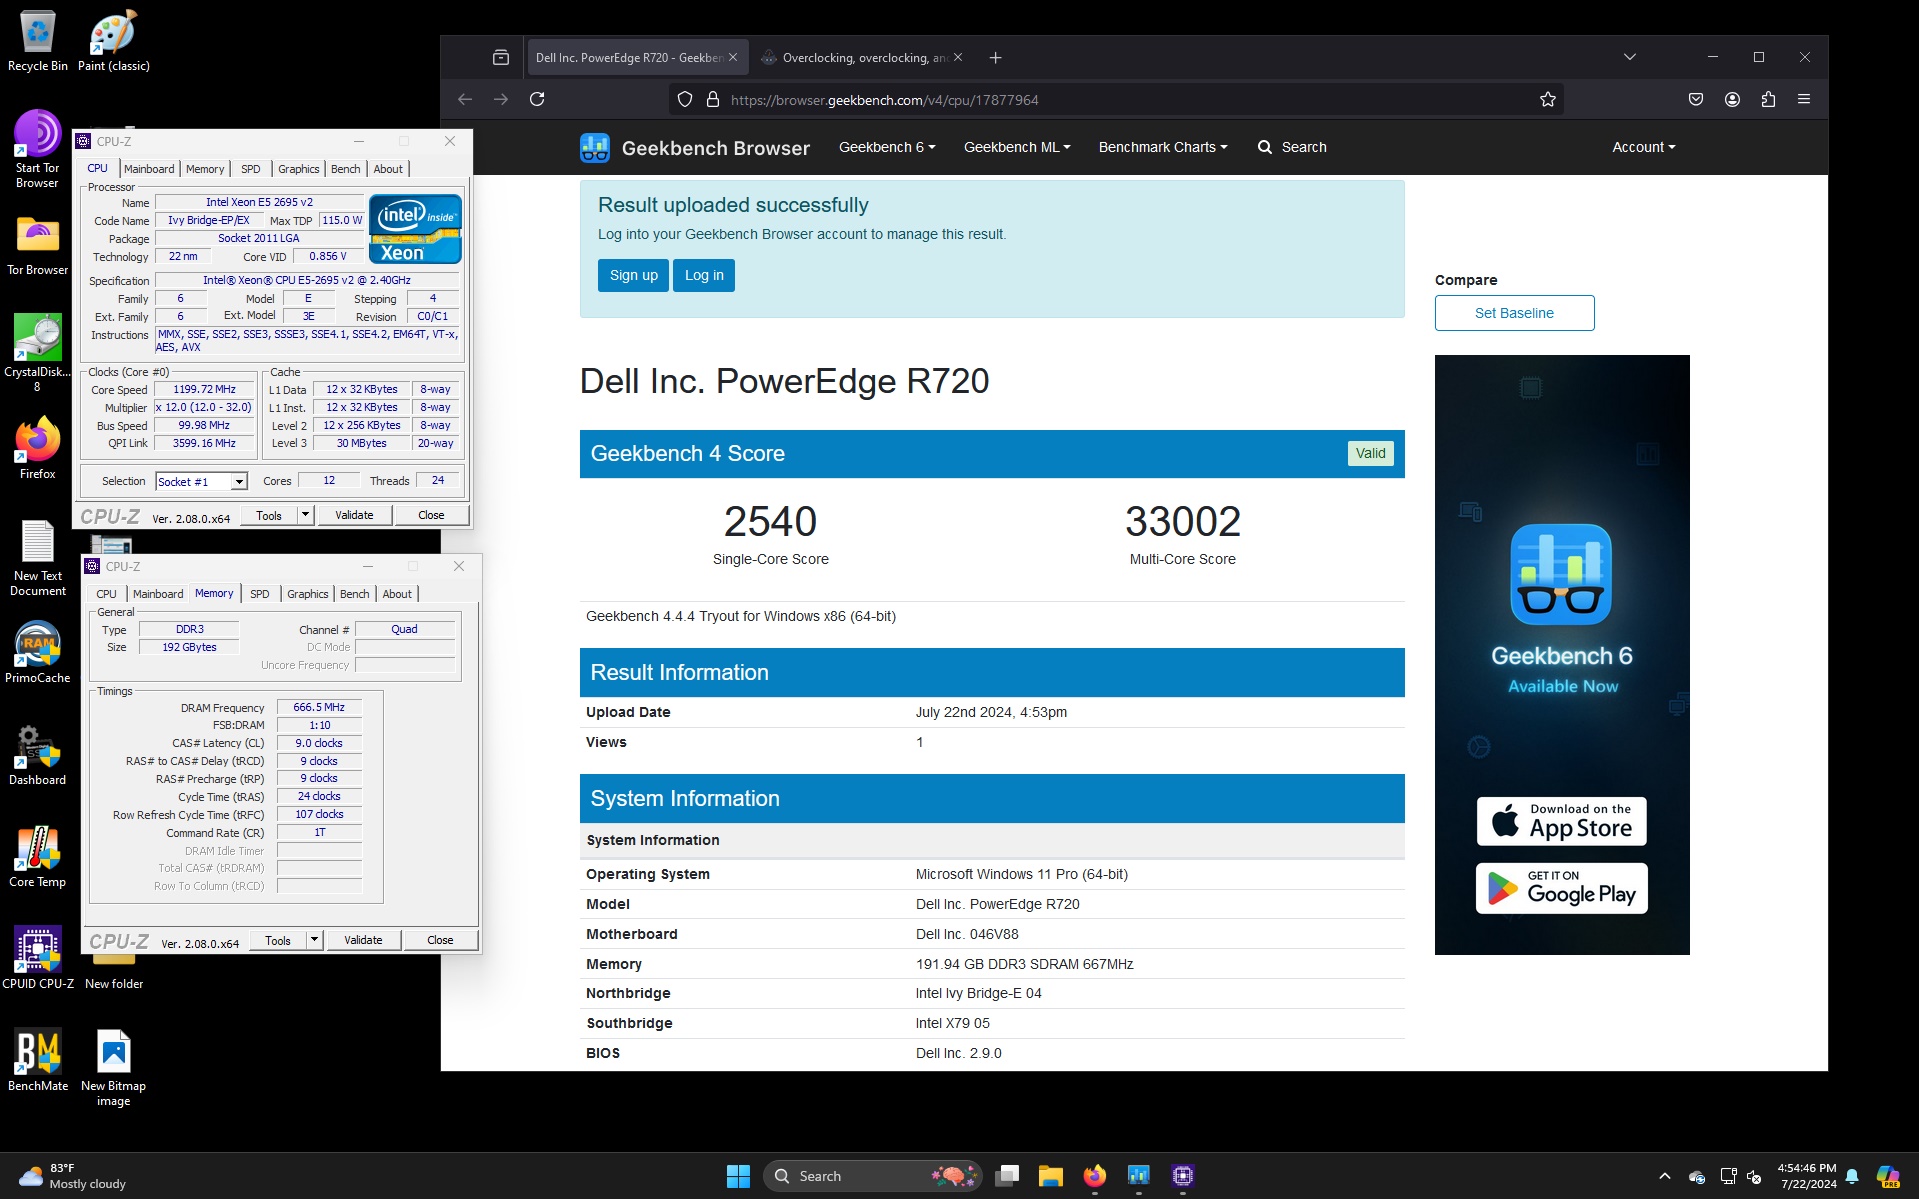Go back using the browser back arrow
Screen dimensions: 1919x1199
coord(465,99)
